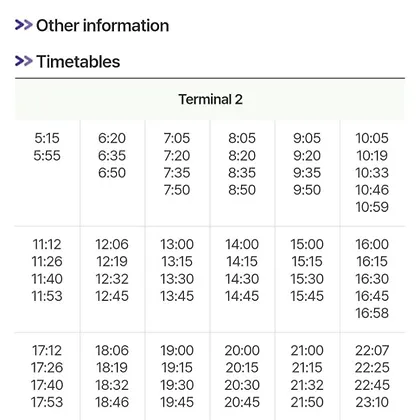The image size is (420, 420).
Task: Select the 6:35 departure time
Action: [112, 156]
